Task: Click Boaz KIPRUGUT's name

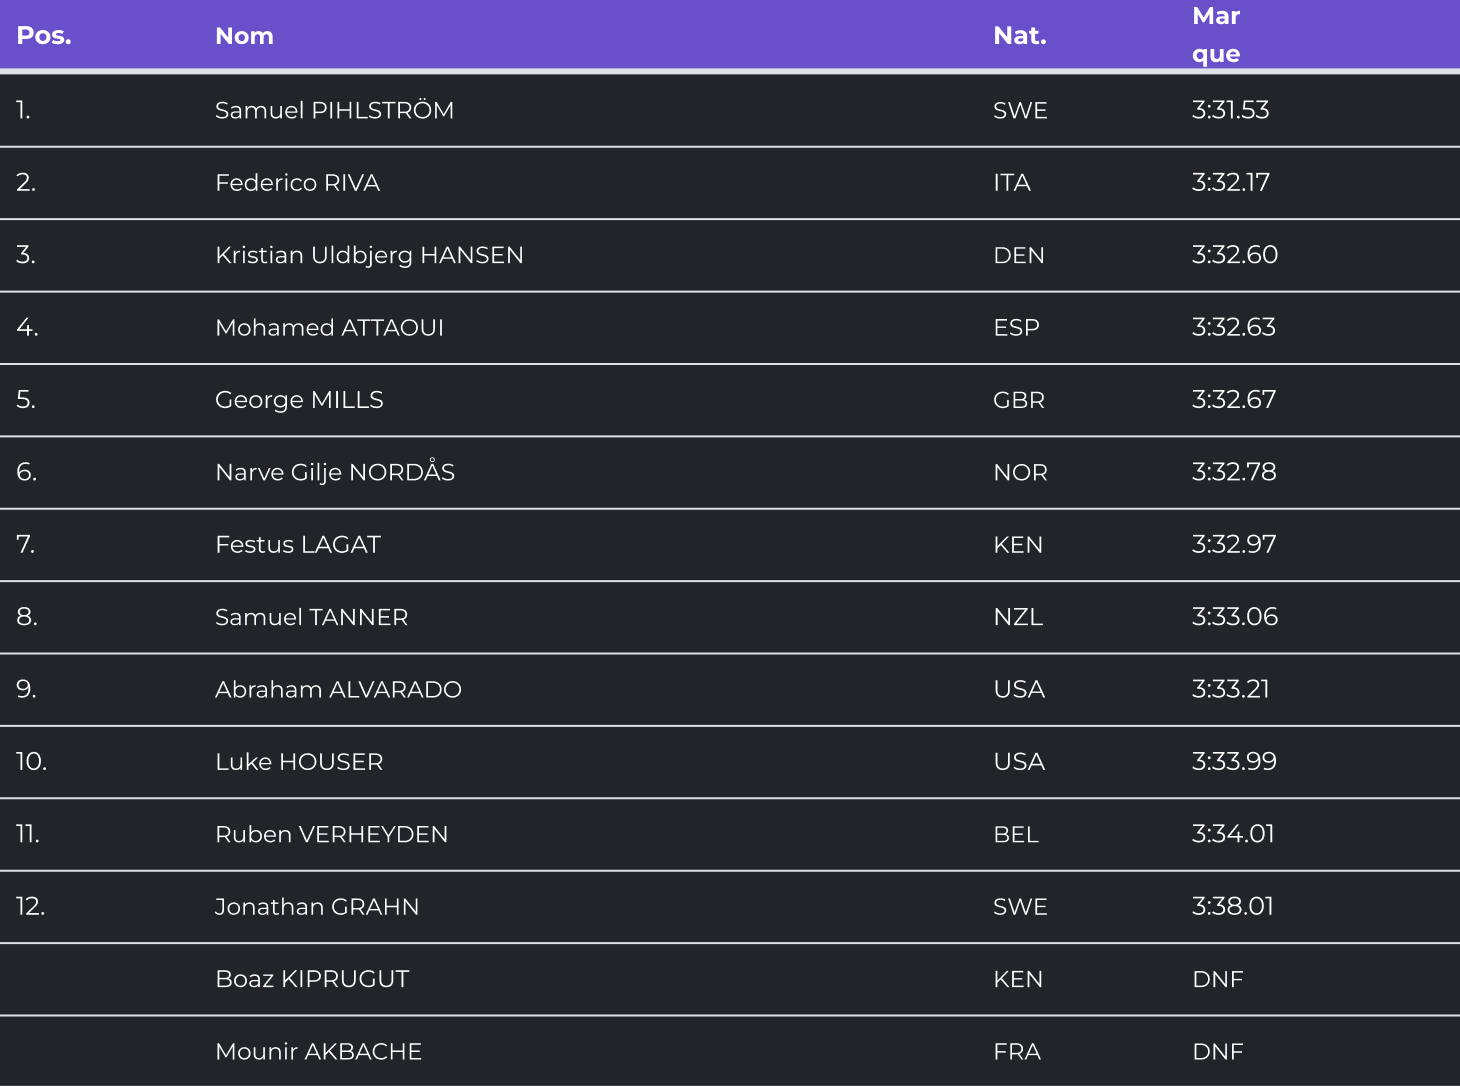Action: click(312, 979)
